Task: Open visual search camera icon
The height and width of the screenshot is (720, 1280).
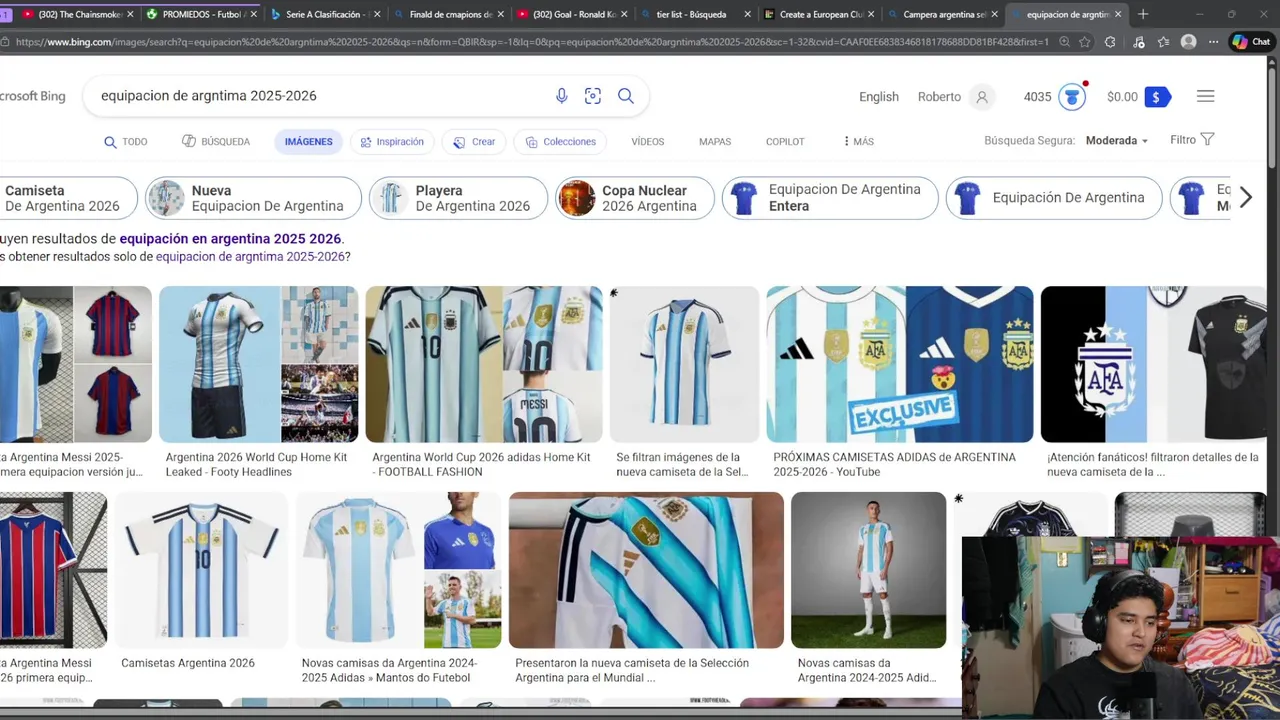Action: (x=593, y=96)
